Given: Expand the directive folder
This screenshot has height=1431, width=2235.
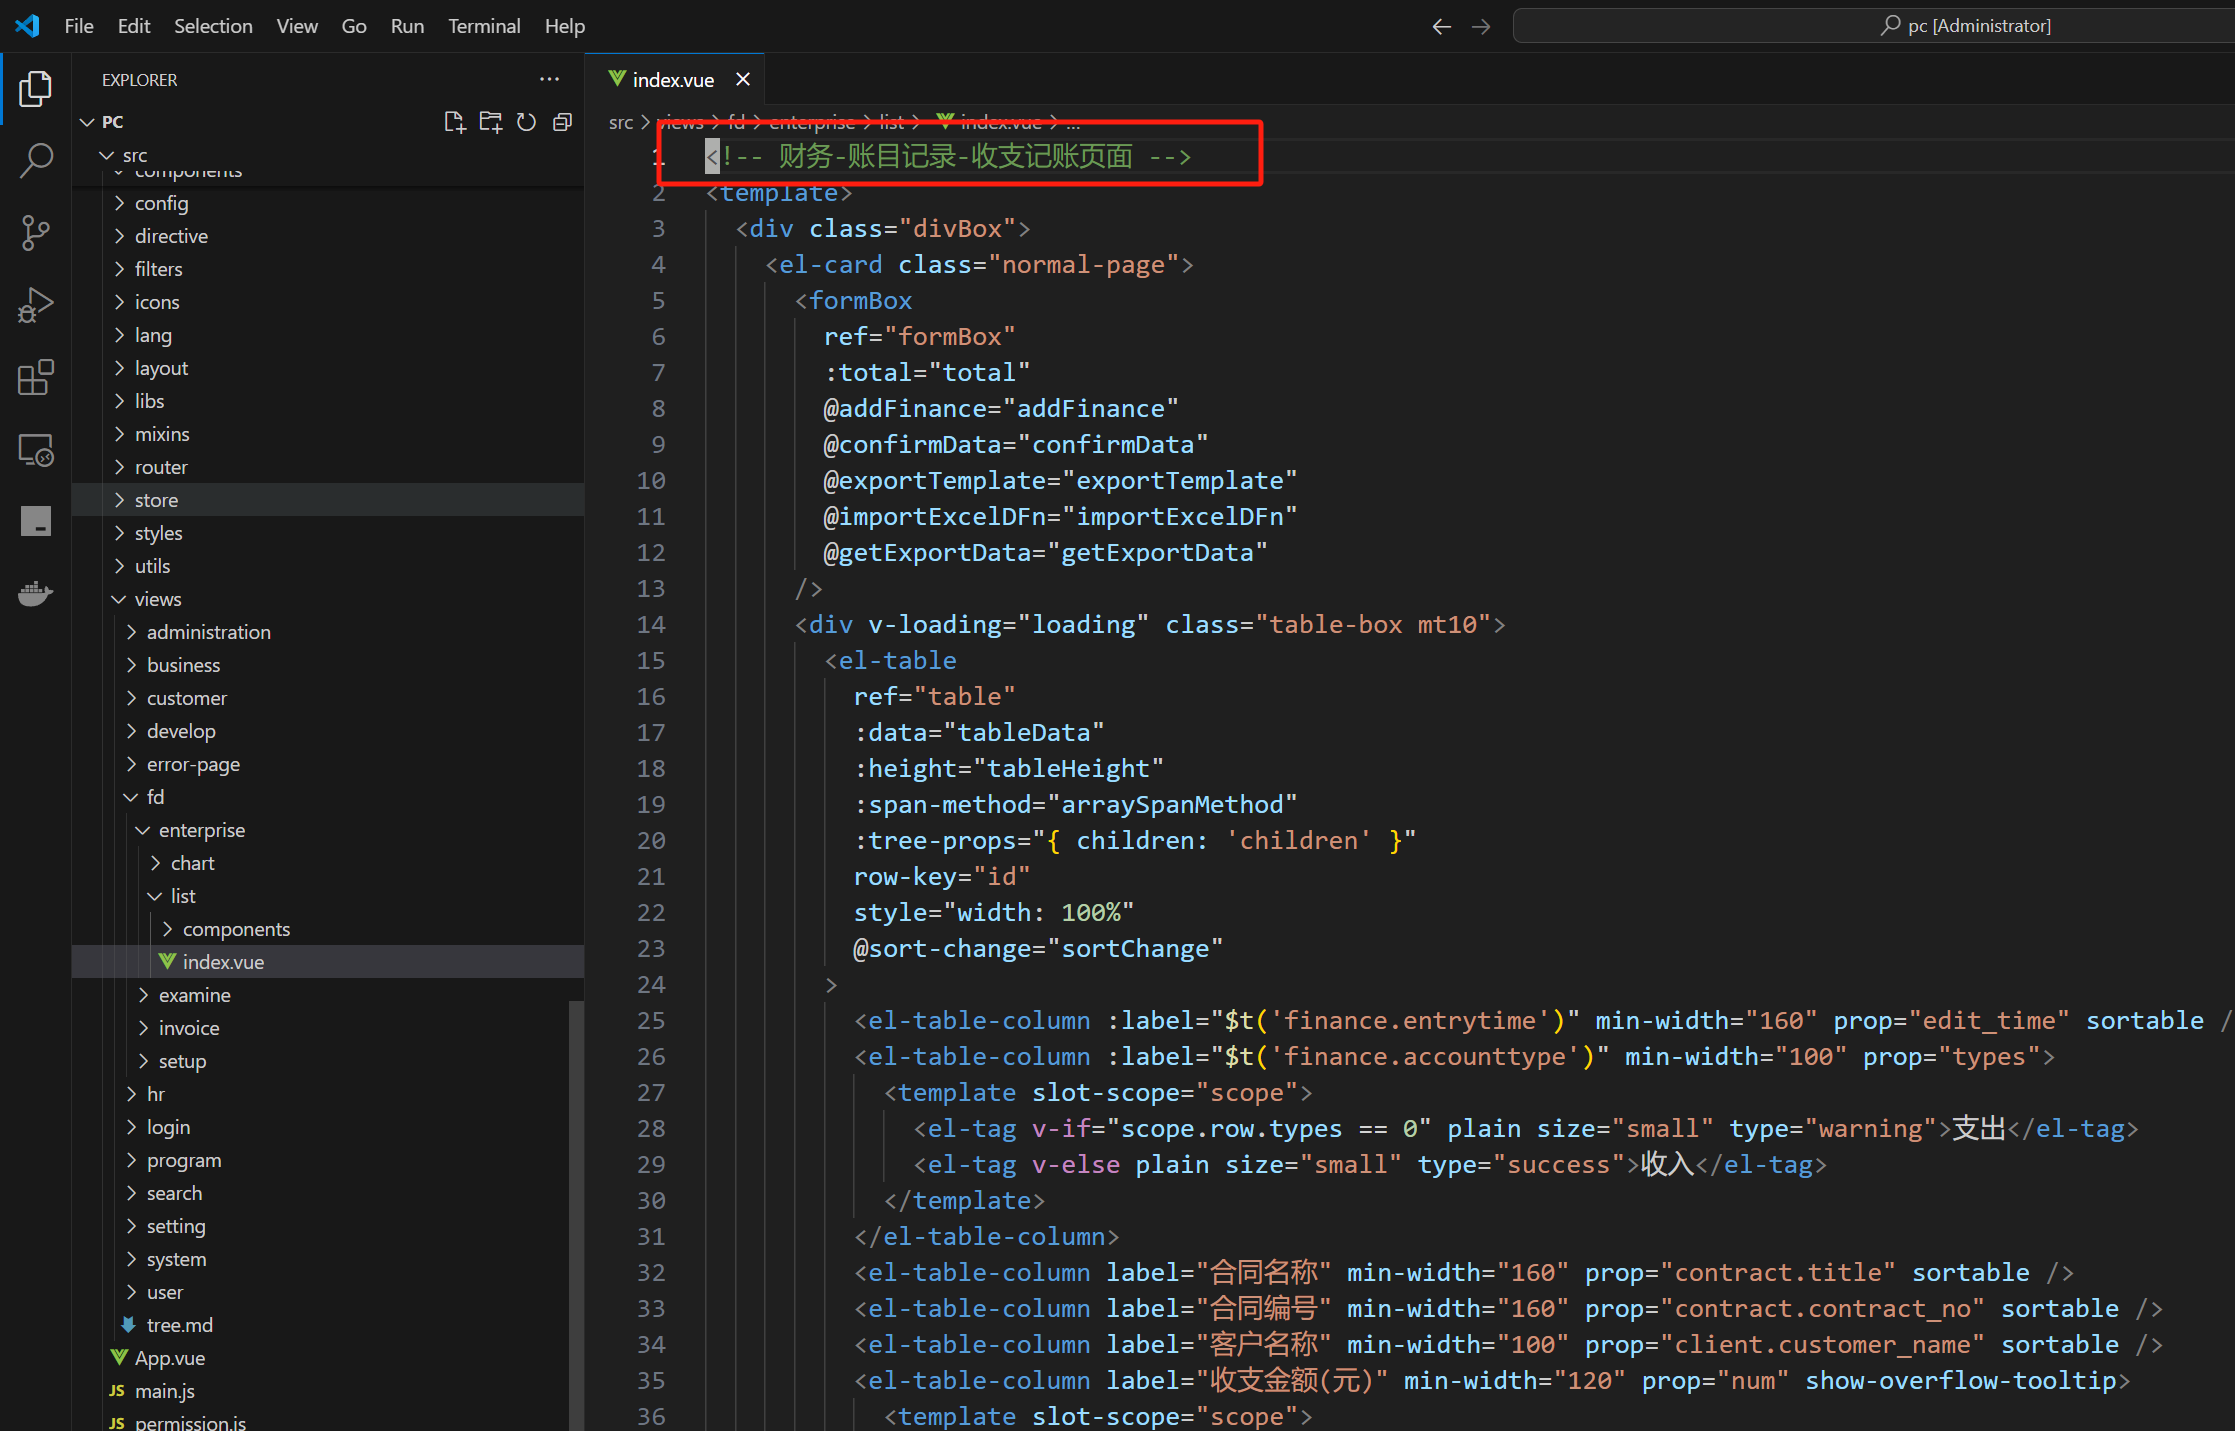Looking at the screenshot, I should 328,236.
